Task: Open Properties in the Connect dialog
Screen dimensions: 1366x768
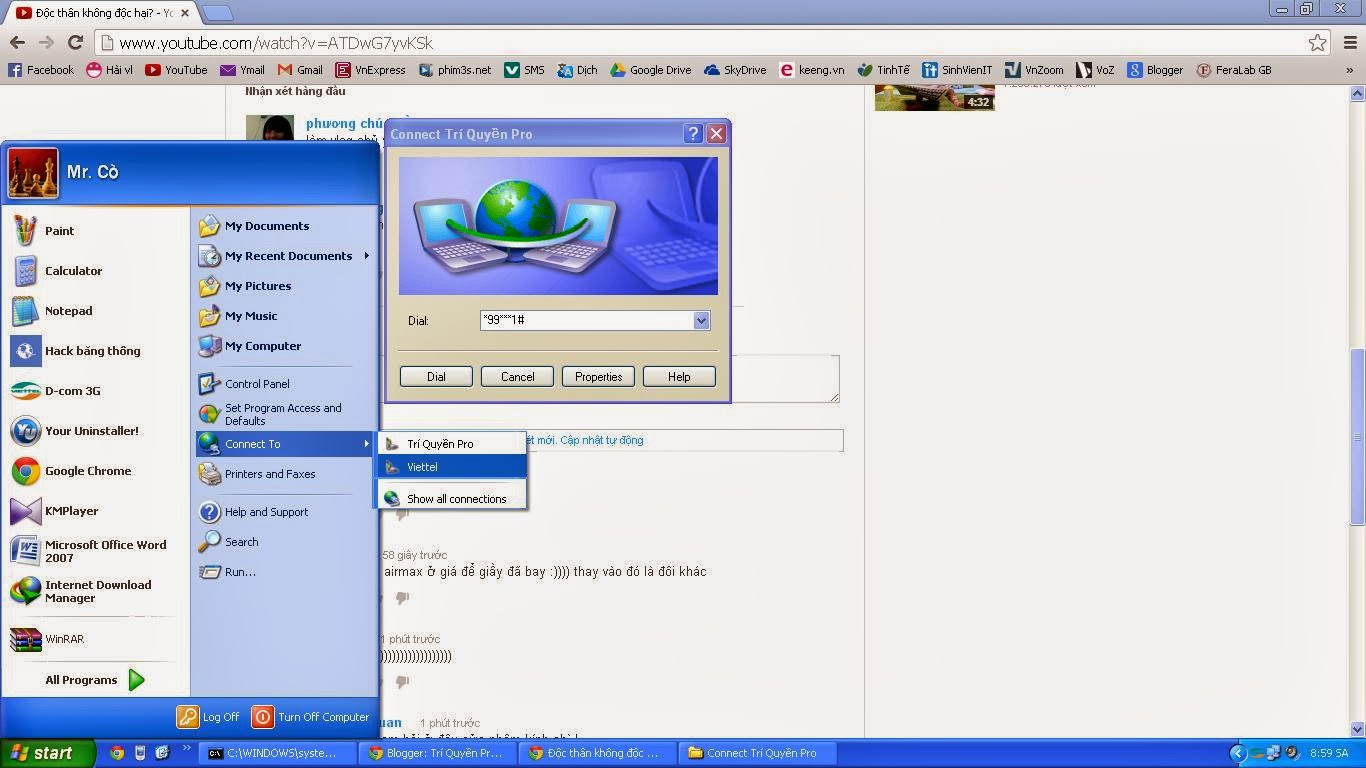Action: [598, 377]
